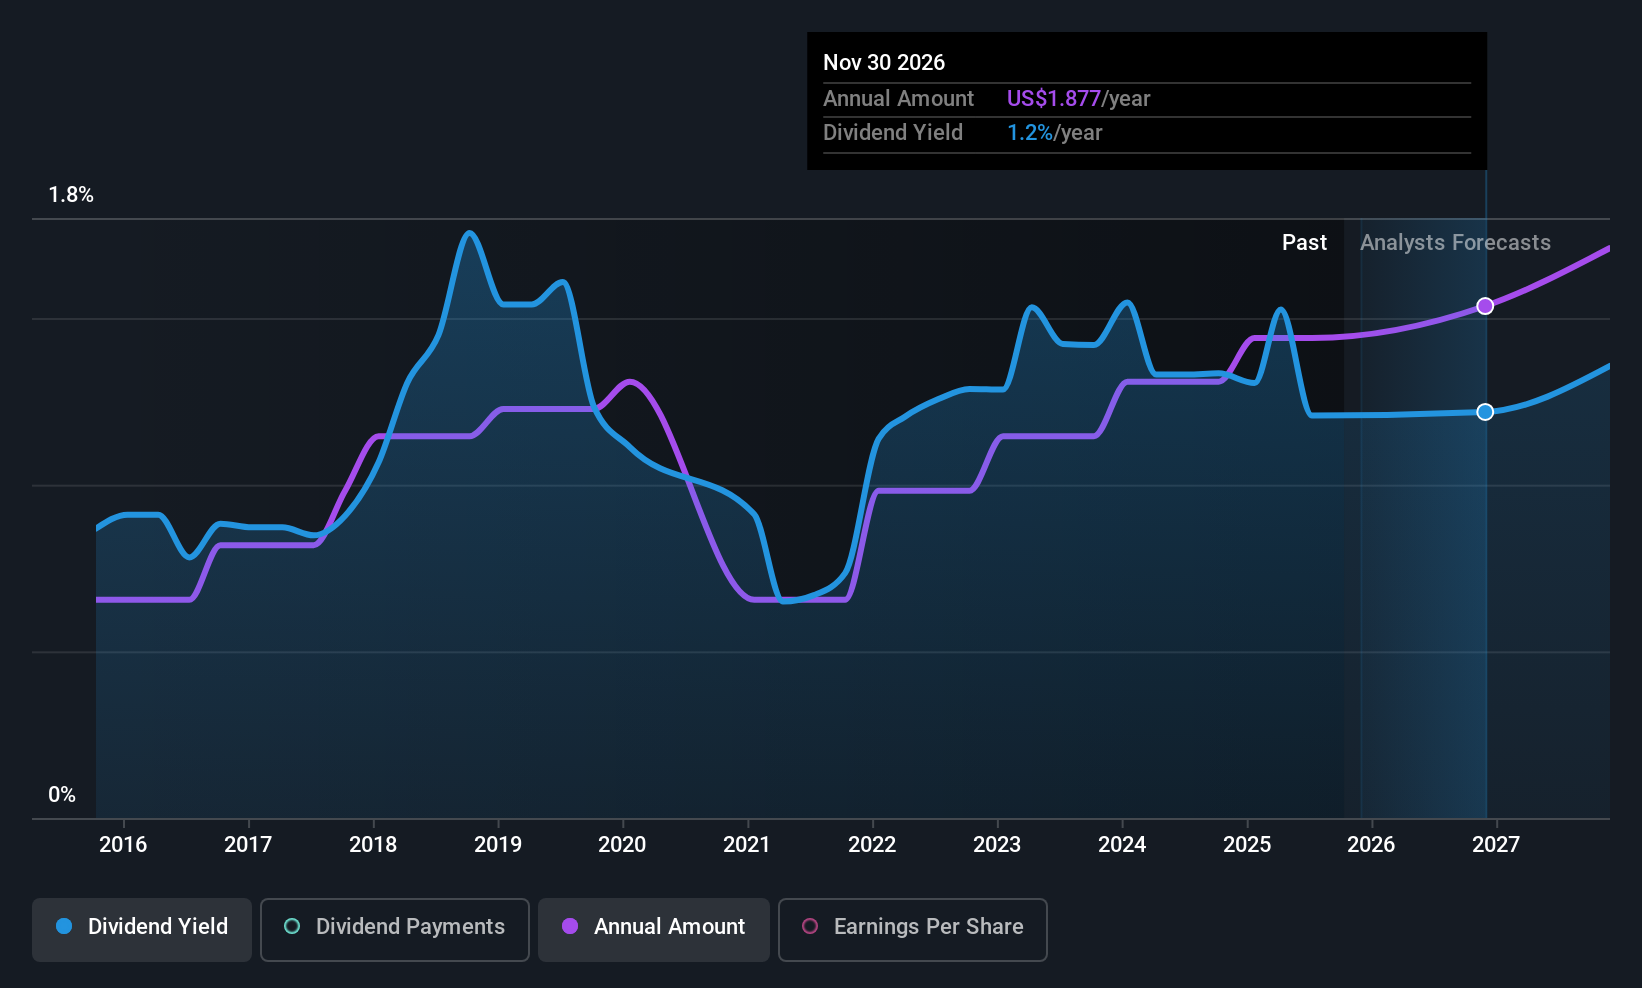Image resolution: width=1642 pixels, height=988 pixels.
Task: Click the 2018 x-axis label
Action: tap(373, 845)
